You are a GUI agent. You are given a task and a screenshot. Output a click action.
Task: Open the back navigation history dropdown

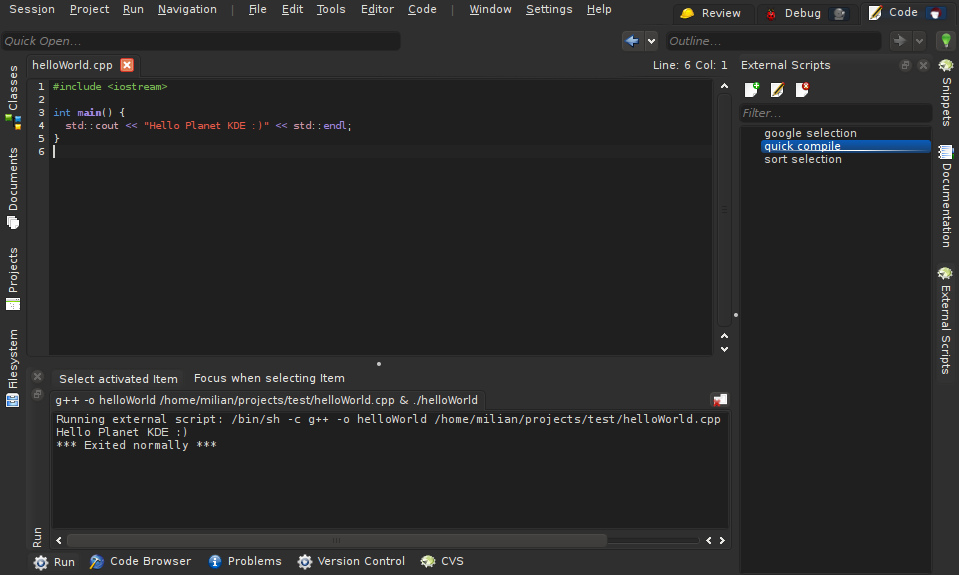tap(651, 41)
